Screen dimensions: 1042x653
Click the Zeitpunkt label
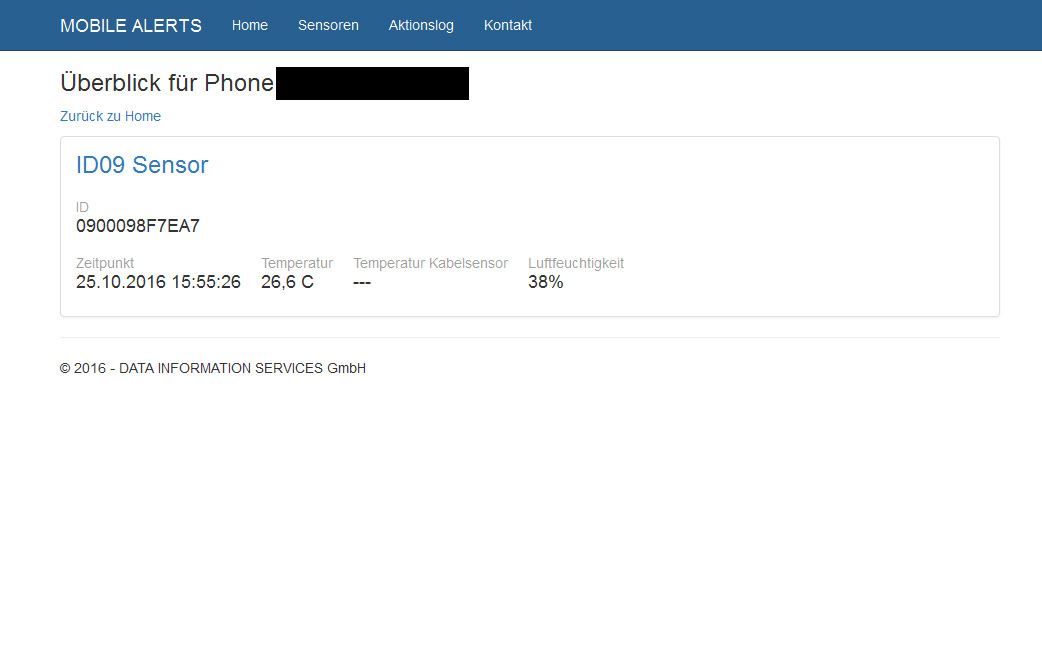(x=105, y=263)
